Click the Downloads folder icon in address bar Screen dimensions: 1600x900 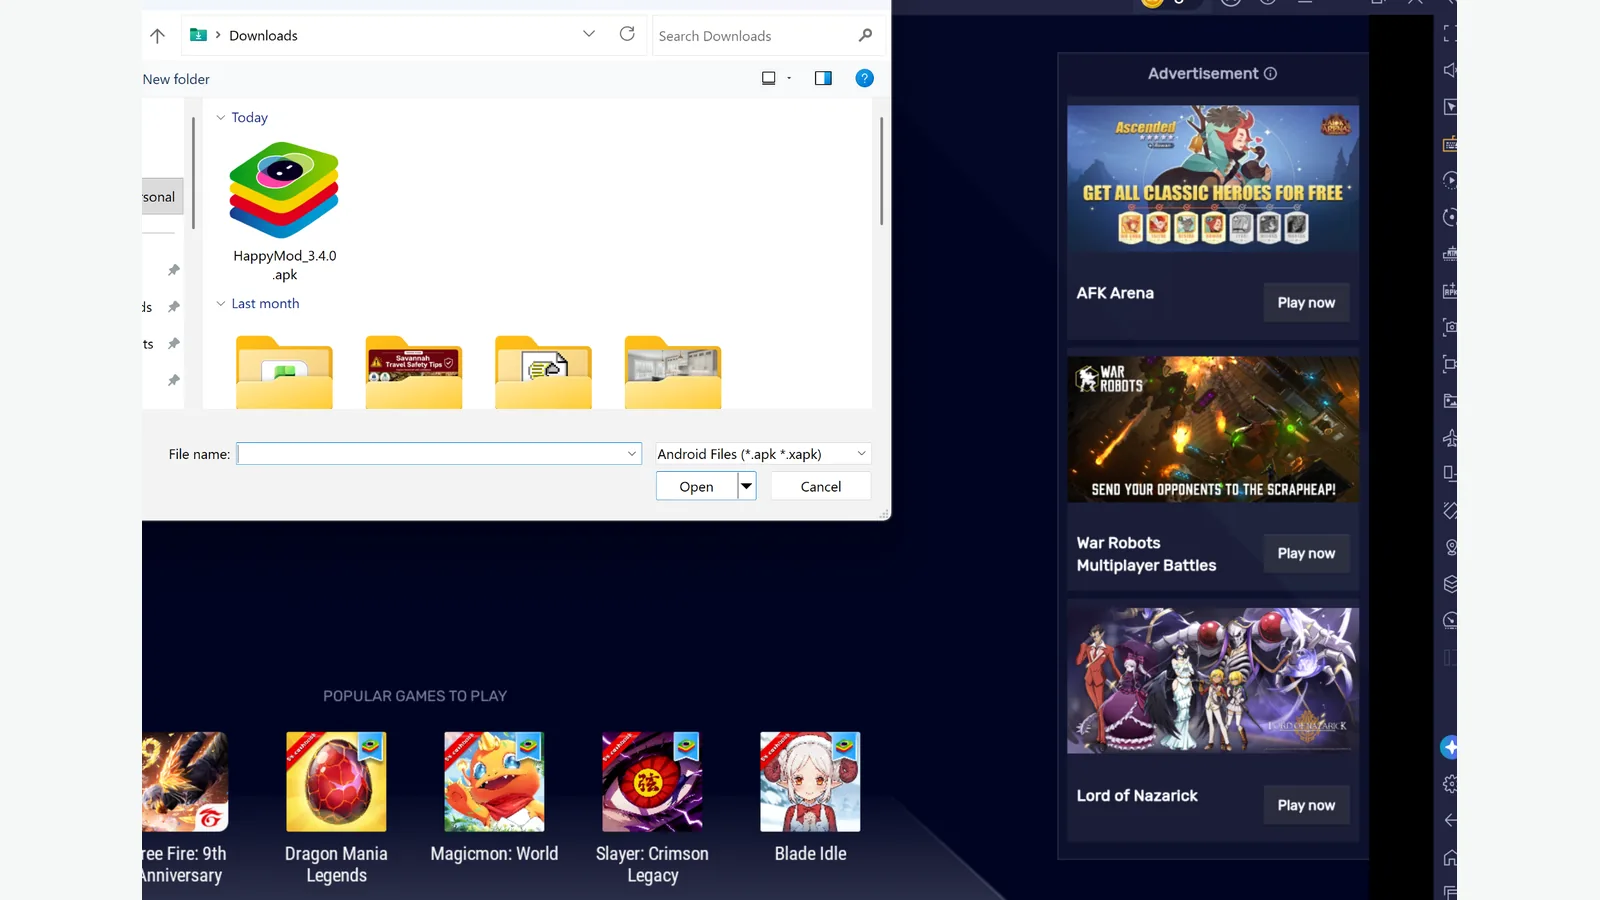coord(198,35)
